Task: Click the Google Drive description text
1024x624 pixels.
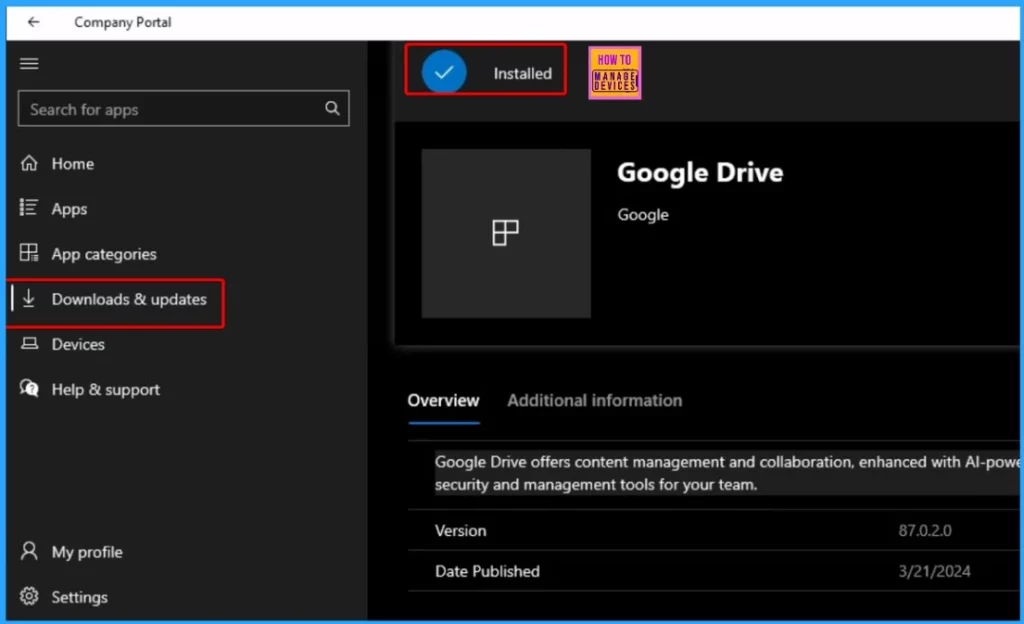Action: (x=727, y=473)
